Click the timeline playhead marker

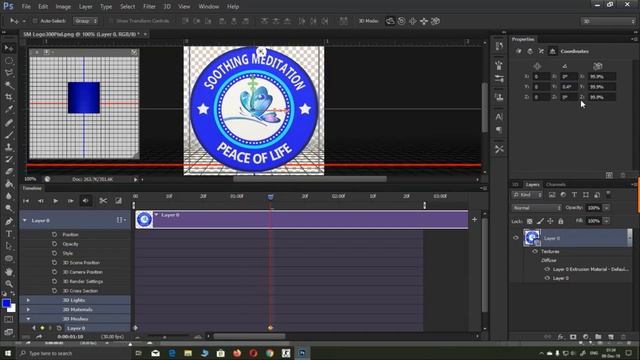(270, 197)
